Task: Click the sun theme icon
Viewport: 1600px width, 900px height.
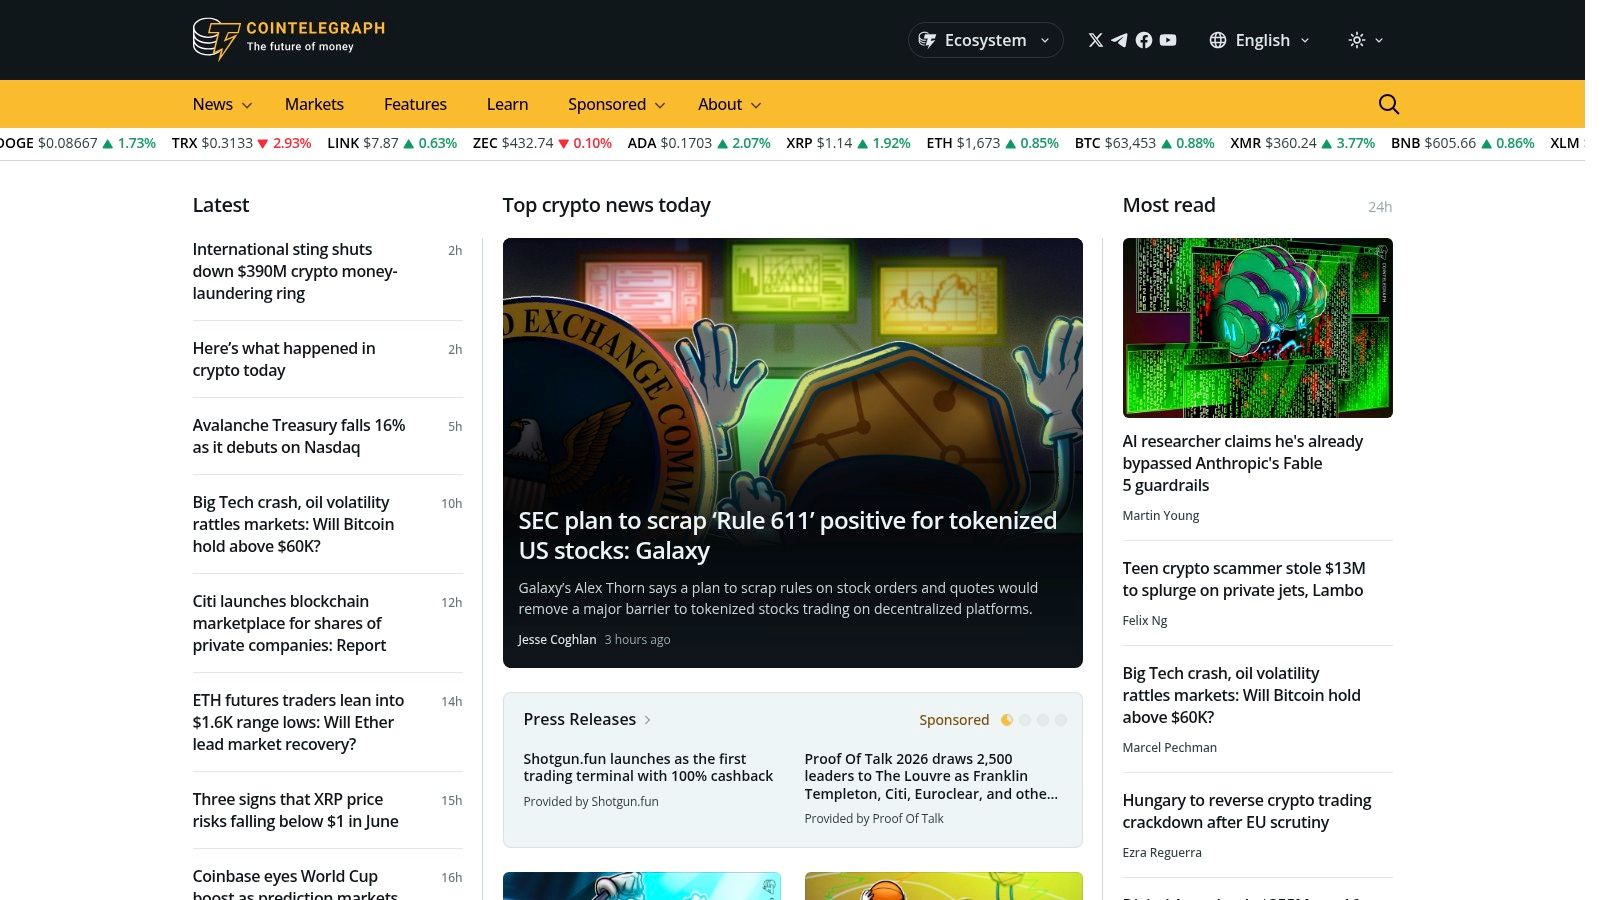Action: coord(1357,40)
